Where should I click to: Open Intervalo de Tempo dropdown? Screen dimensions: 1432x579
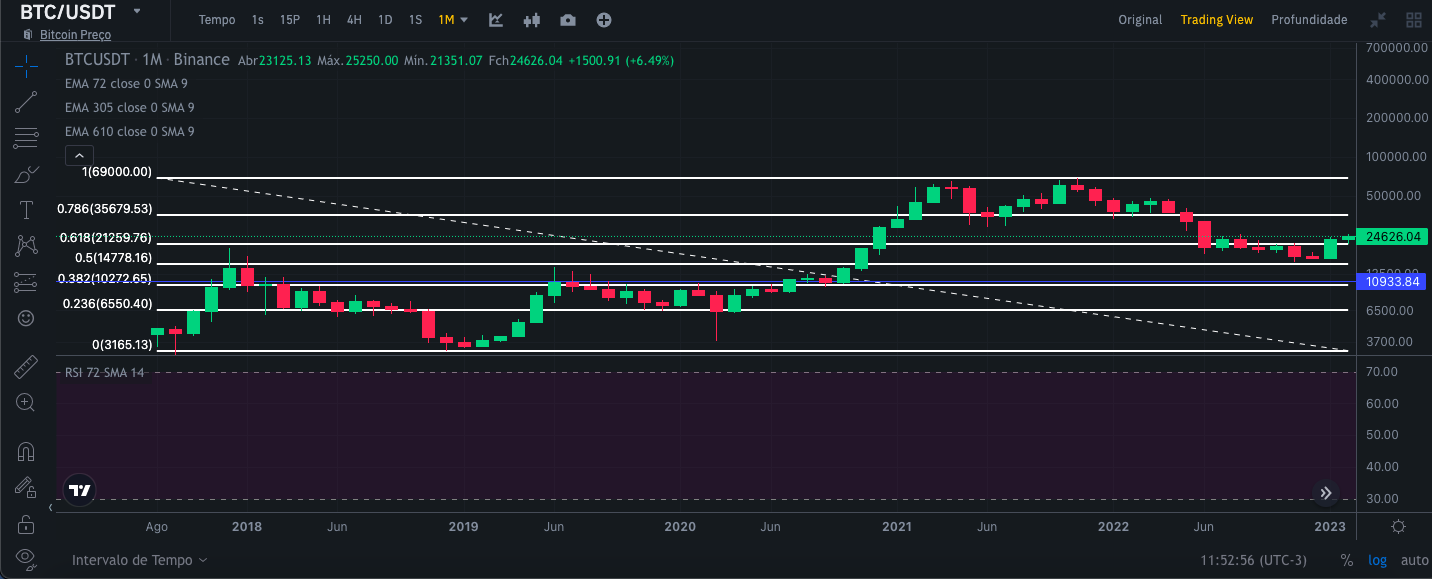(x=140, y=560)
